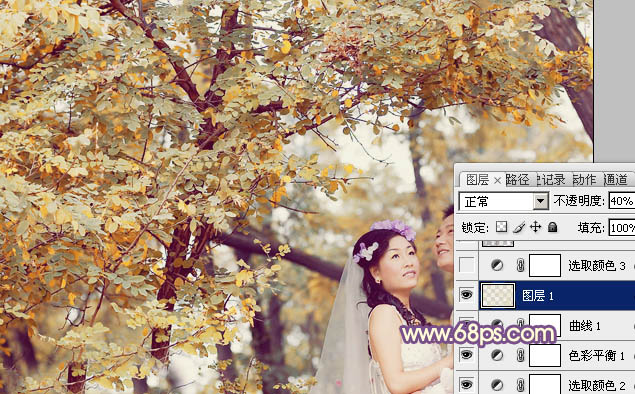Toggle lock image pixels brush icon

click(519, 227)
